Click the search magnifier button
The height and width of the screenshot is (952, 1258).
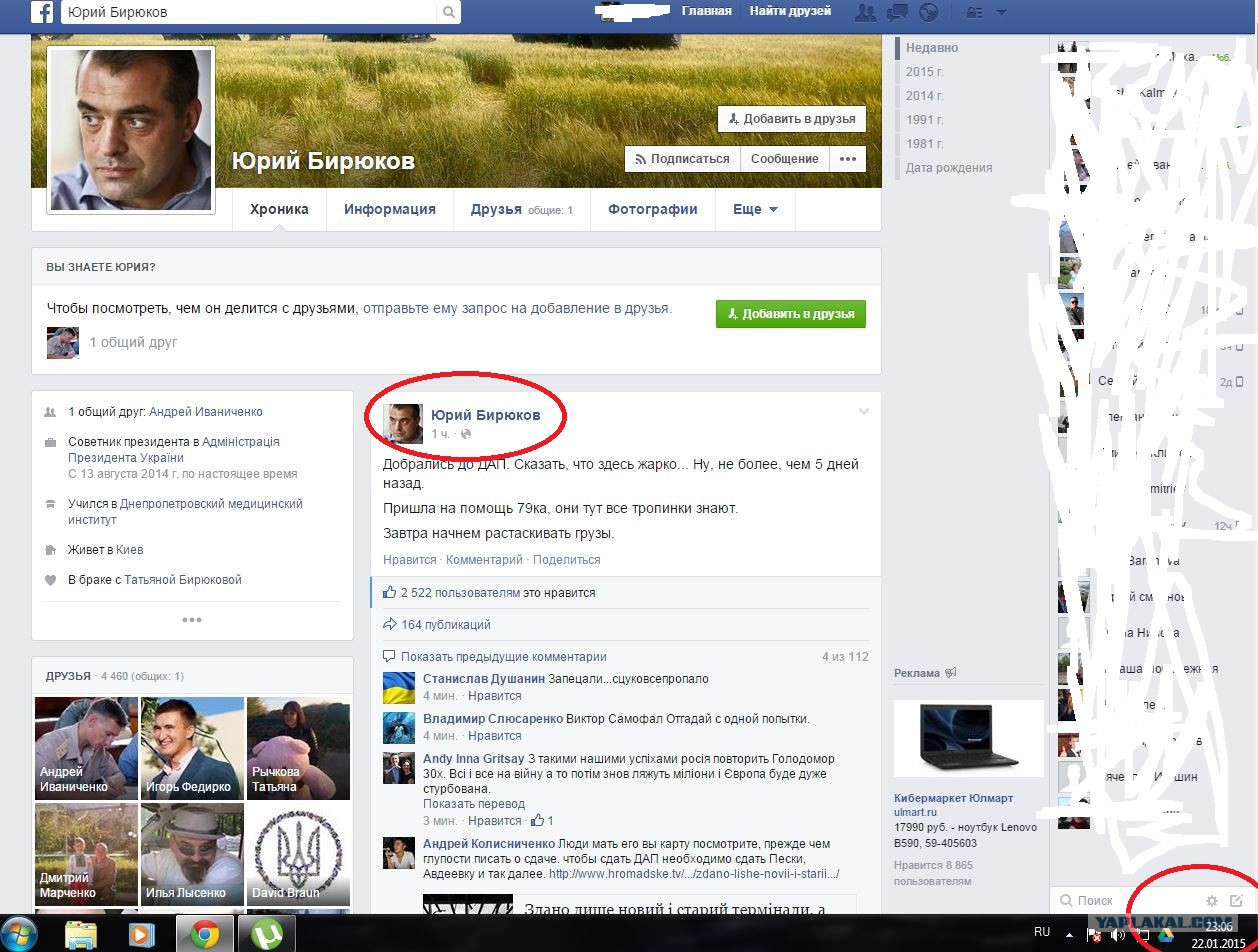pyautogui.click(x=450, y=12)
